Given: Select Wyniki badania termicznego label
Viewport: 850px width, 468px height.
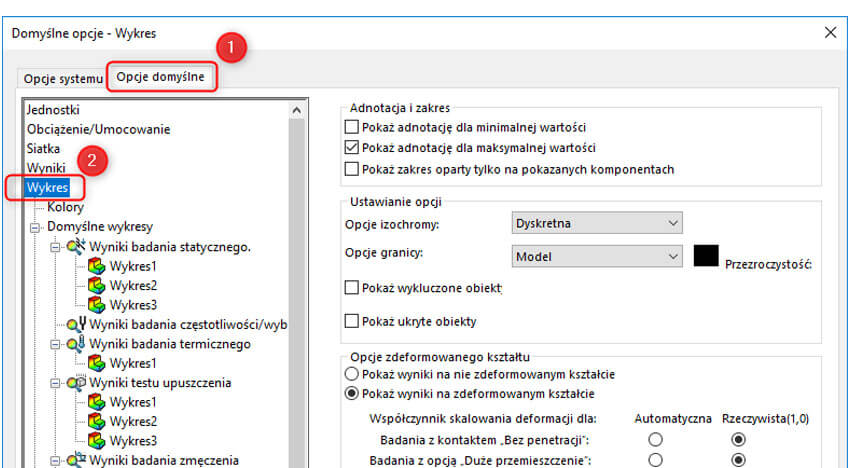Looking at the screenshot, I should tap(170, 344).
